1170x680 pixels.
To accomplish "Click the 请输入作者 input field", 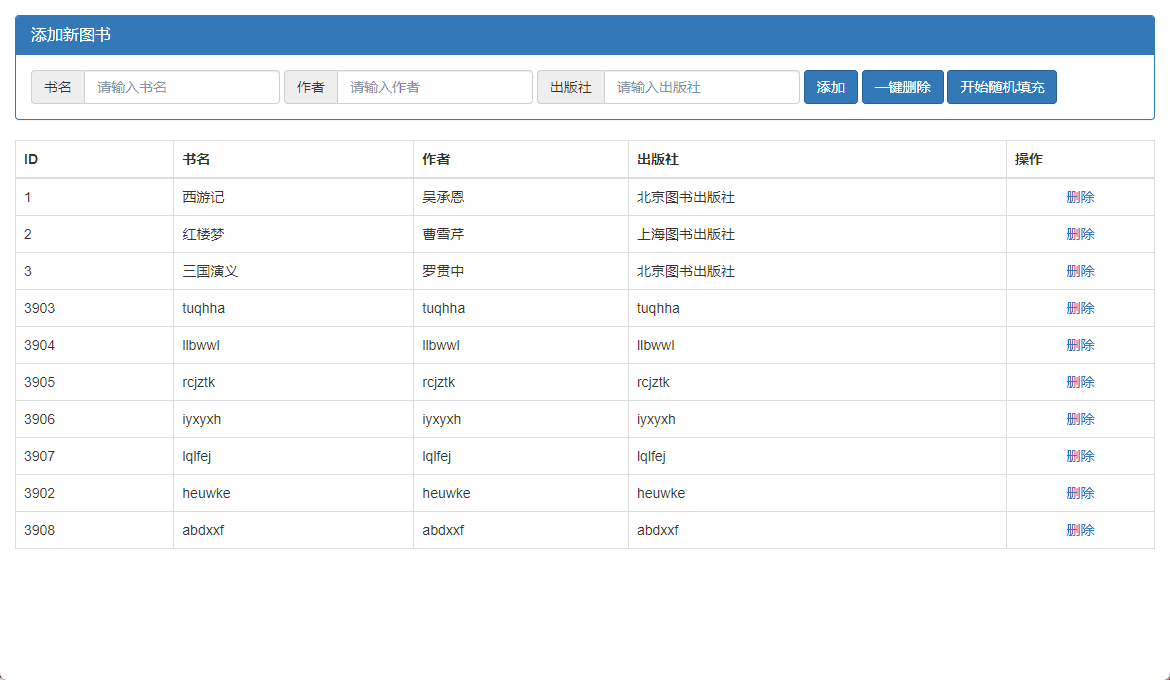I will pos(435,87).
